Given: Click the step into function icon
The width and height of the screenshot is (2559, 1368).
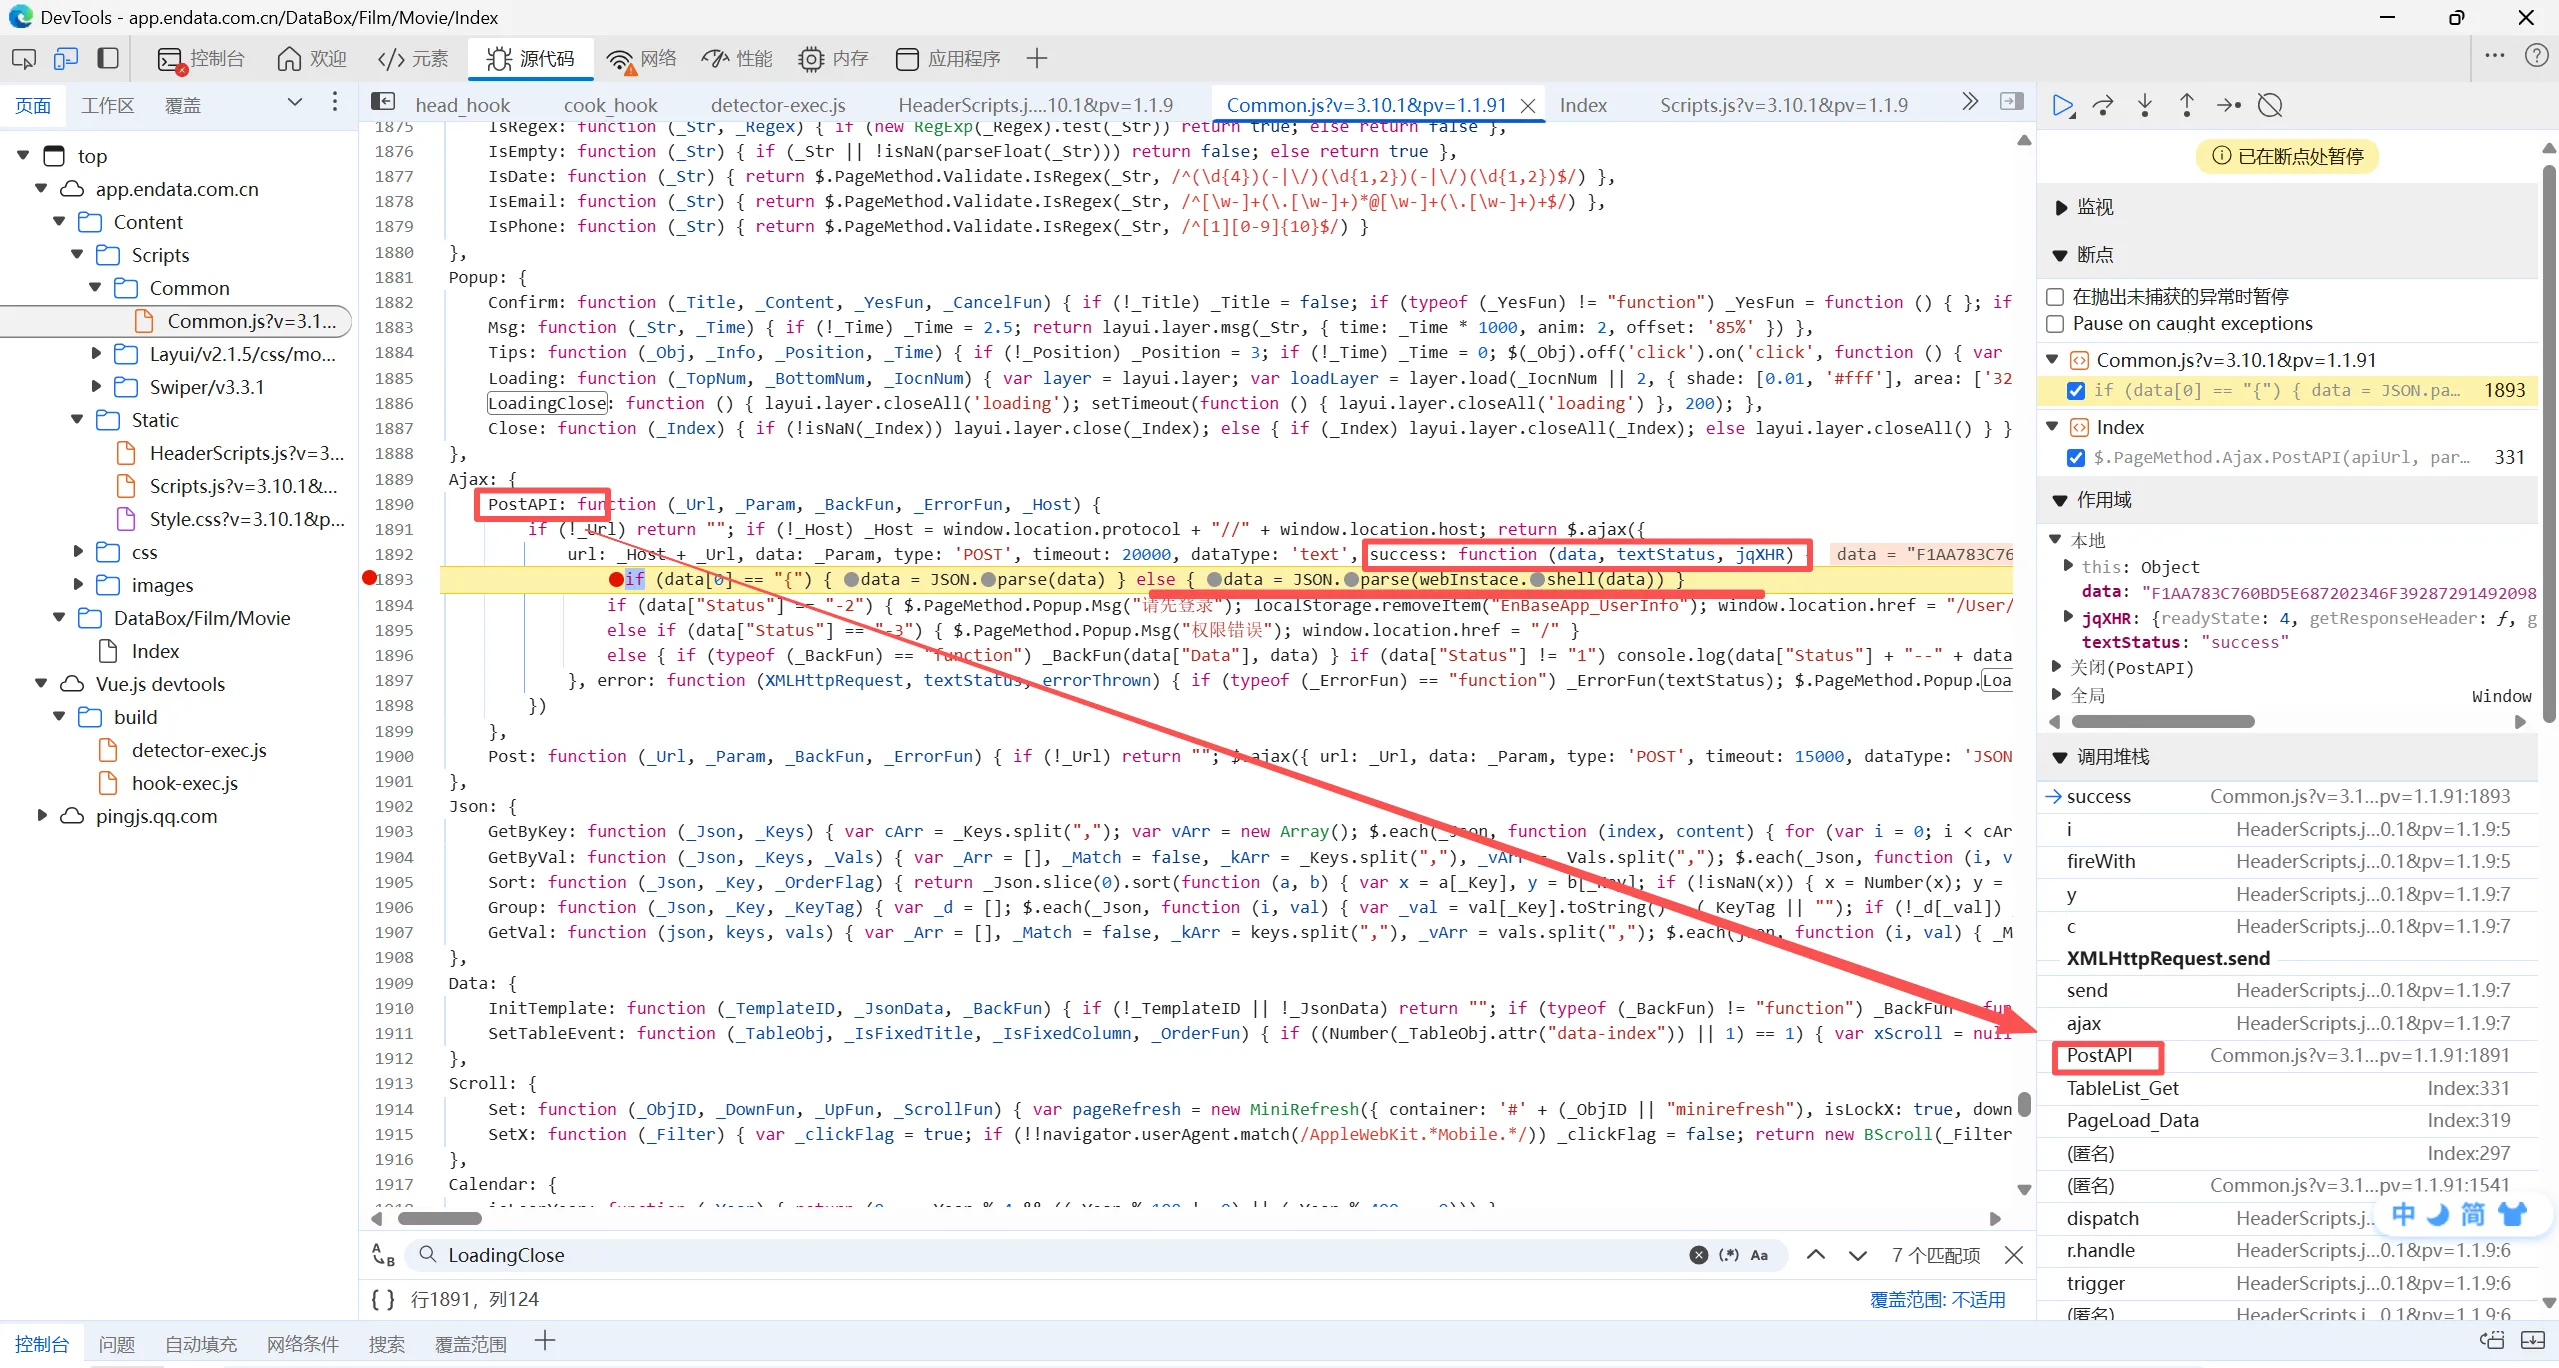Looking at the screenshot, I should pyautogui.click(x=2145, y=105).
